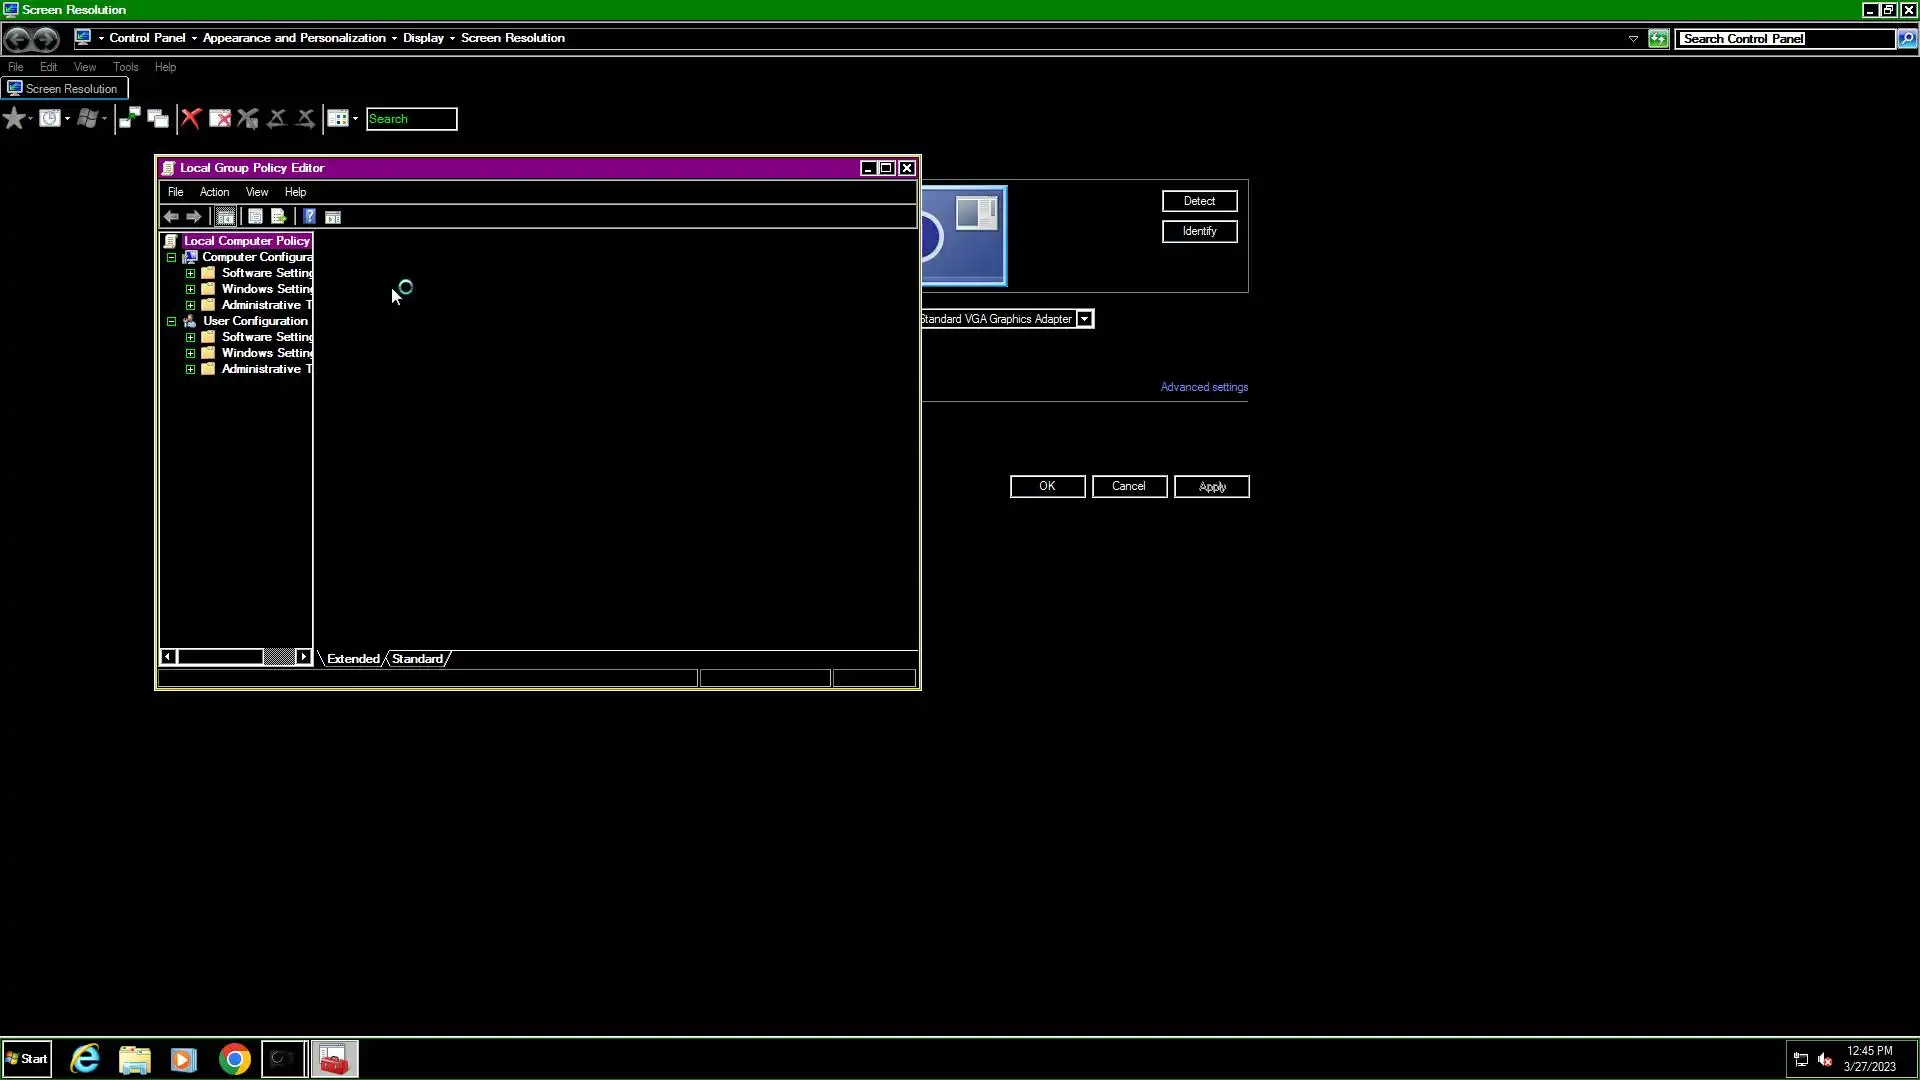
Task: Click the Apply button
Action: coord(1211,487)
